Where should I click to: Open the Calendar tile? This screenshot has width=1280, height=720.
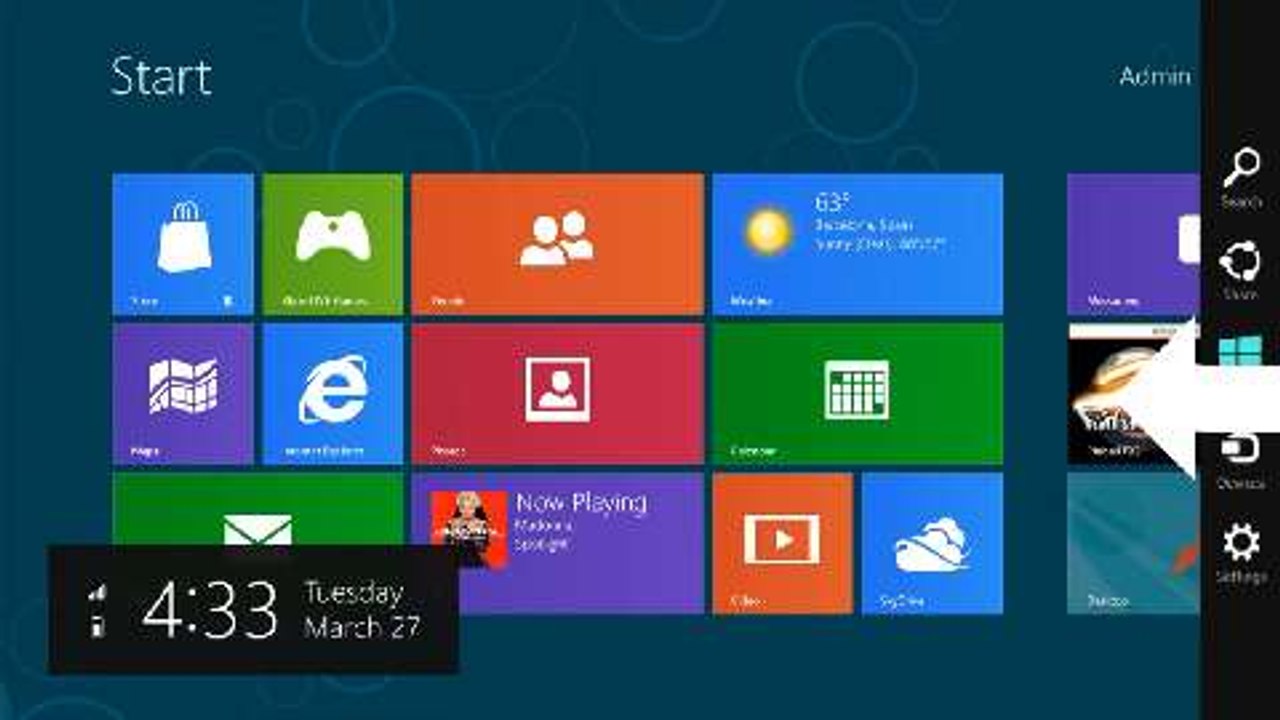pos(857,394)
